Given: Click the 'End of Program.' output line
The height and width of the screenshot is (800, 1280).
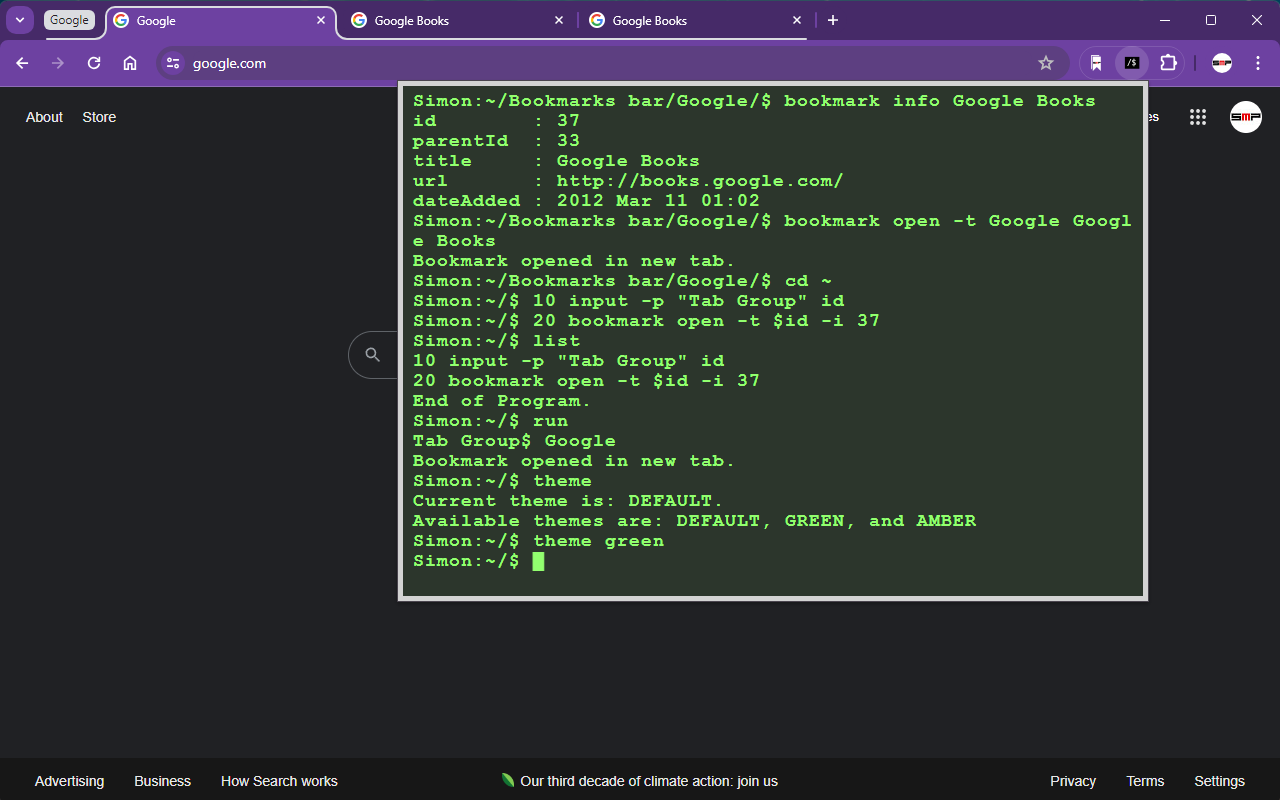Looking at the screenshot, I should click(502, 401).
